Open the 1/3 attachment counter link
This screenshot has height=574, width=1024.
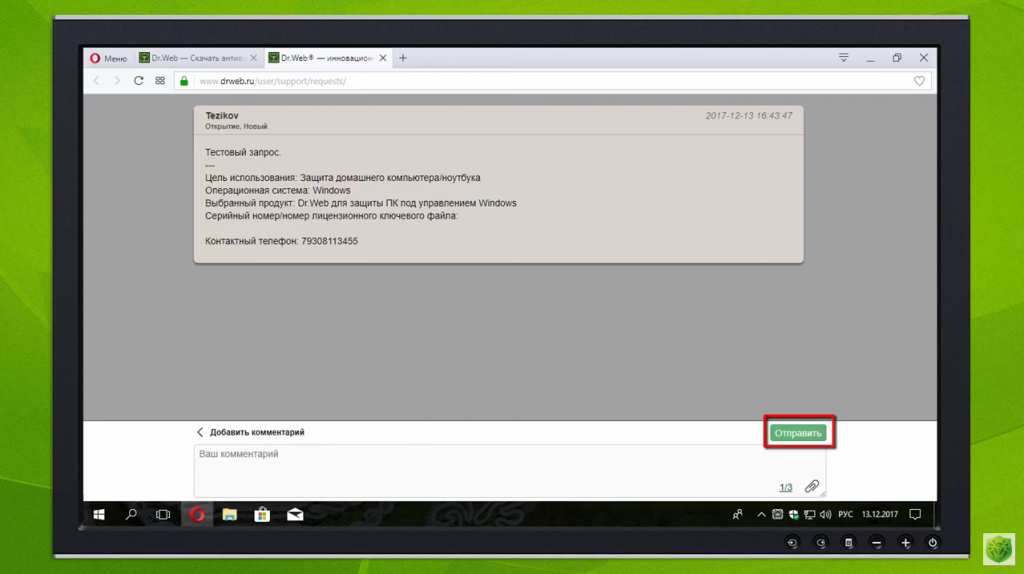click(x=786, y=488)
